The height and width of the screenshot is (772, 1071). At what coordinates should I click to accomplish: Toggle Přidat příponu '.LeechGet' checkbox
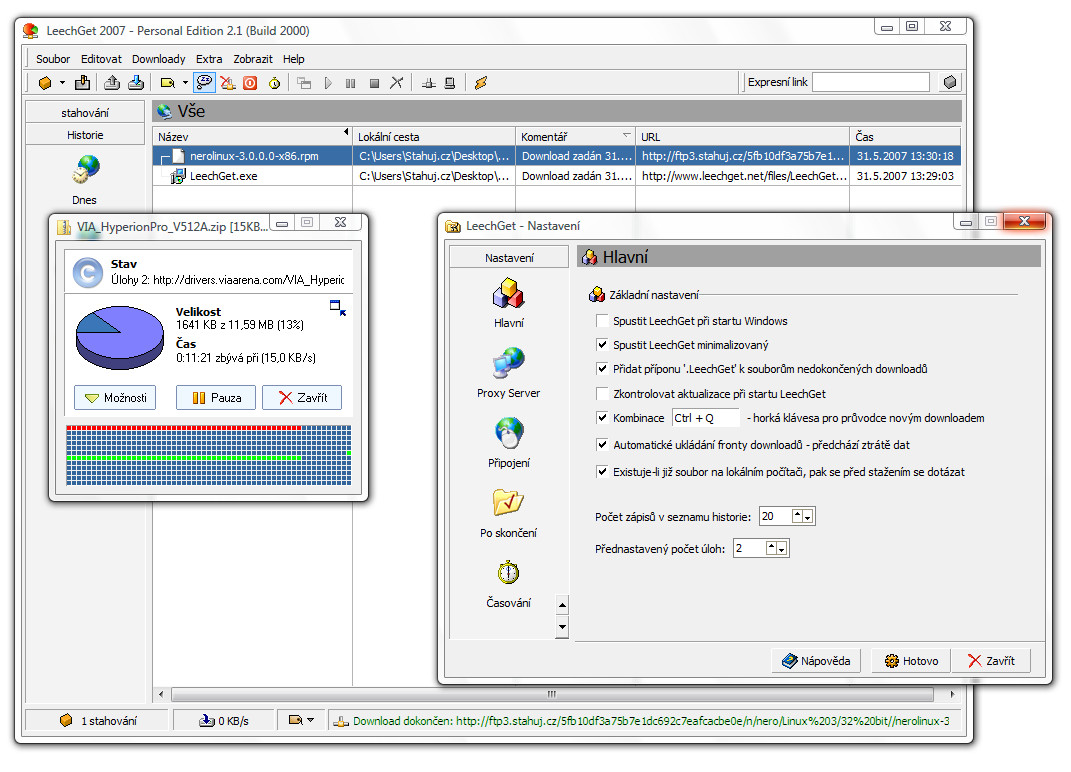[602, 369]
